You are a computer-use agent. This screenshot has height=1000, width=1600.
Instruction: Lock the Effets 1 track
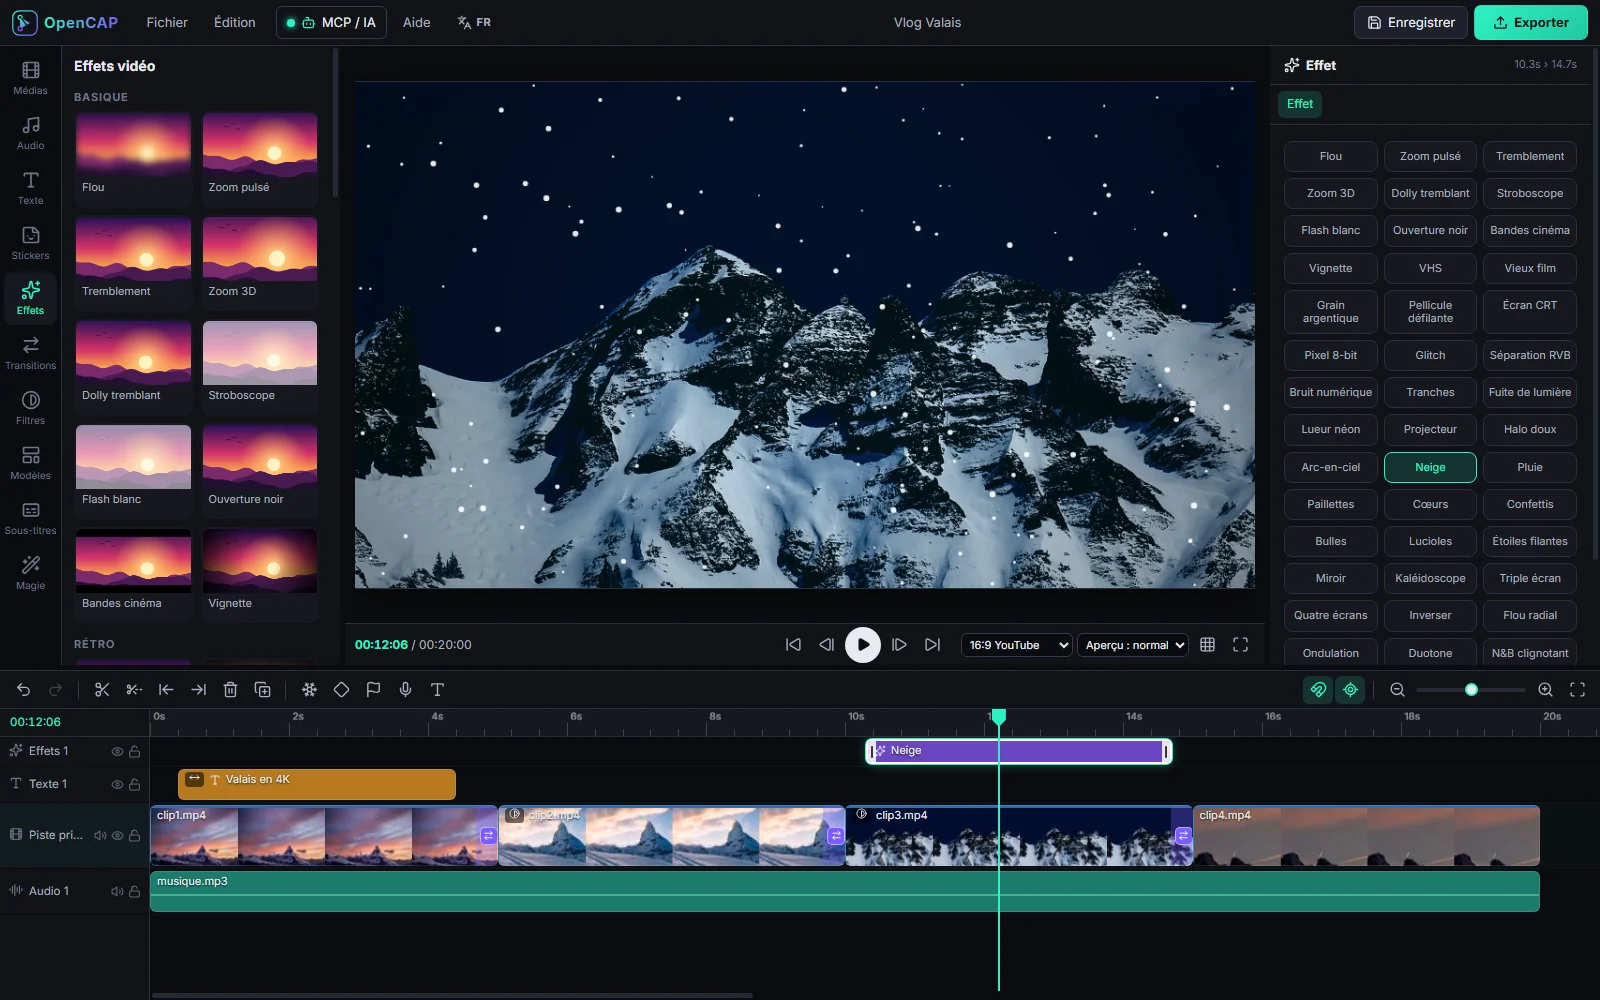point(134,751)
